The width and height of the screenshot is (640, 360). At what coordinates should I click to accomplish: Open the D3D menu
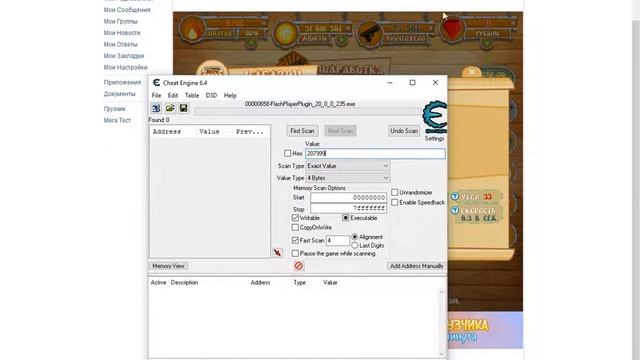pos(211,96)
